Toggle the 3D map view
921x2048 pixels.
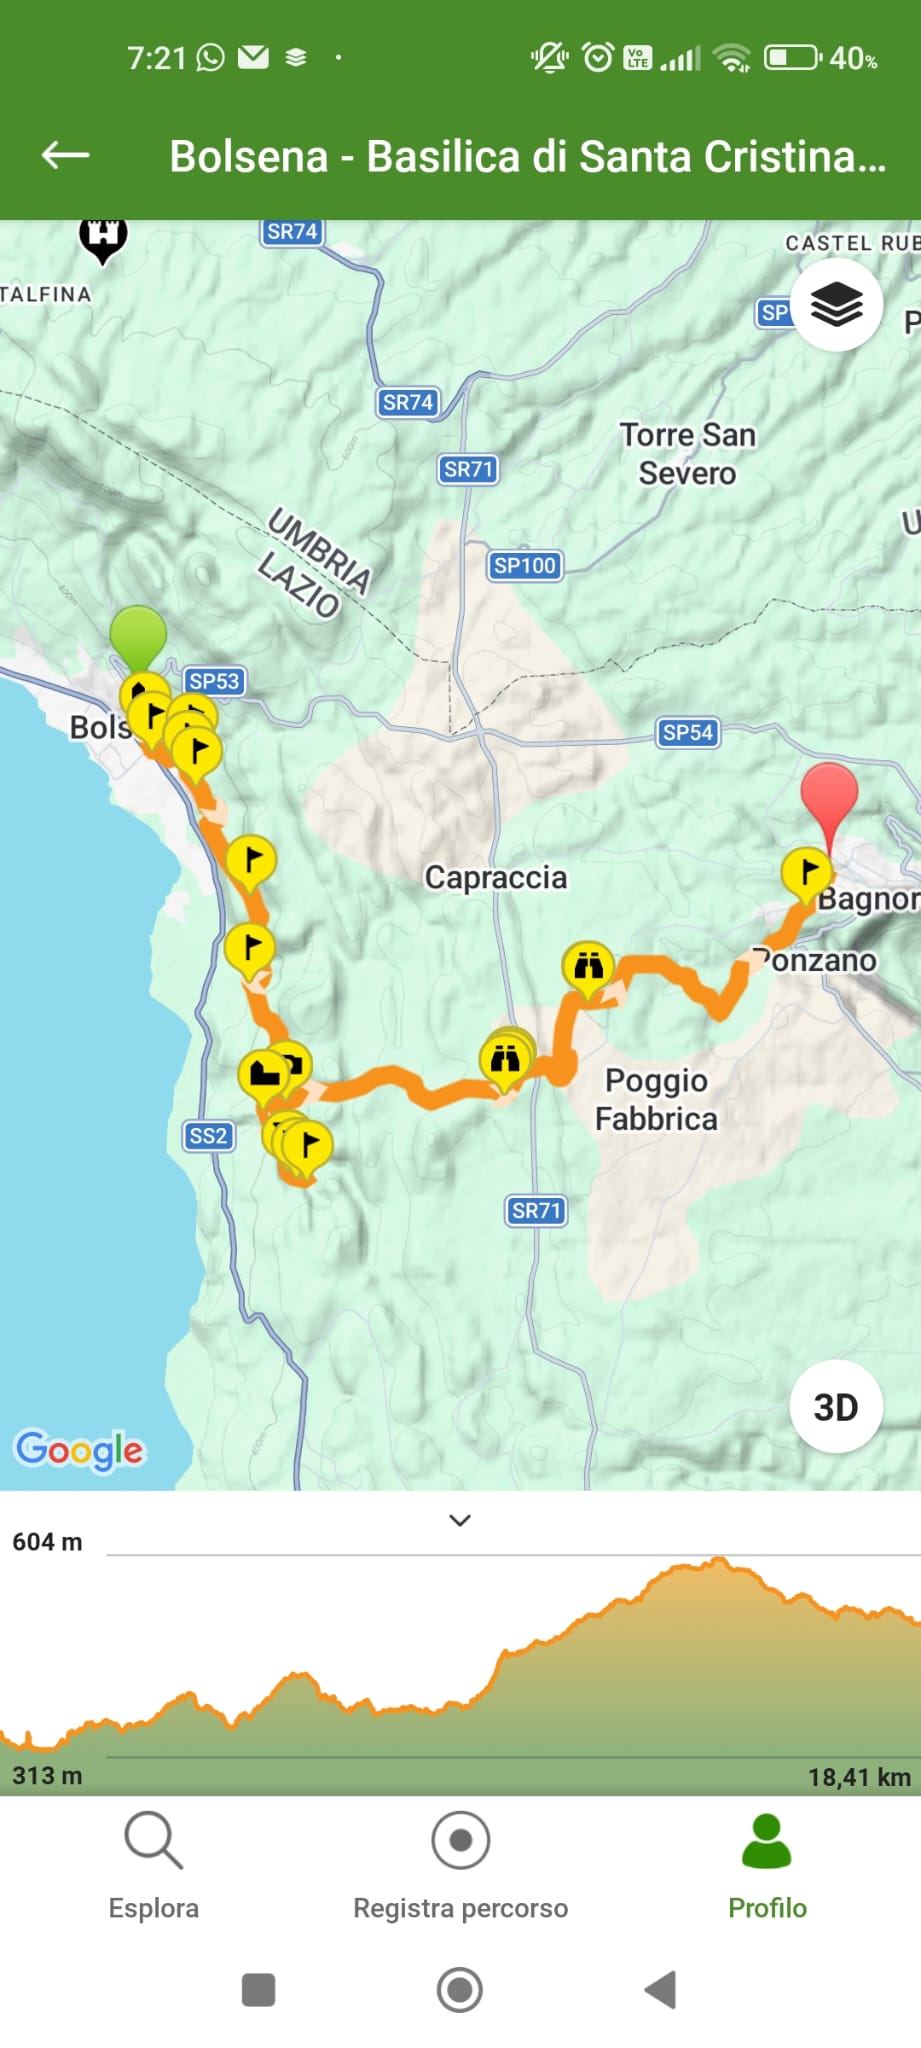coord(836,1406)
